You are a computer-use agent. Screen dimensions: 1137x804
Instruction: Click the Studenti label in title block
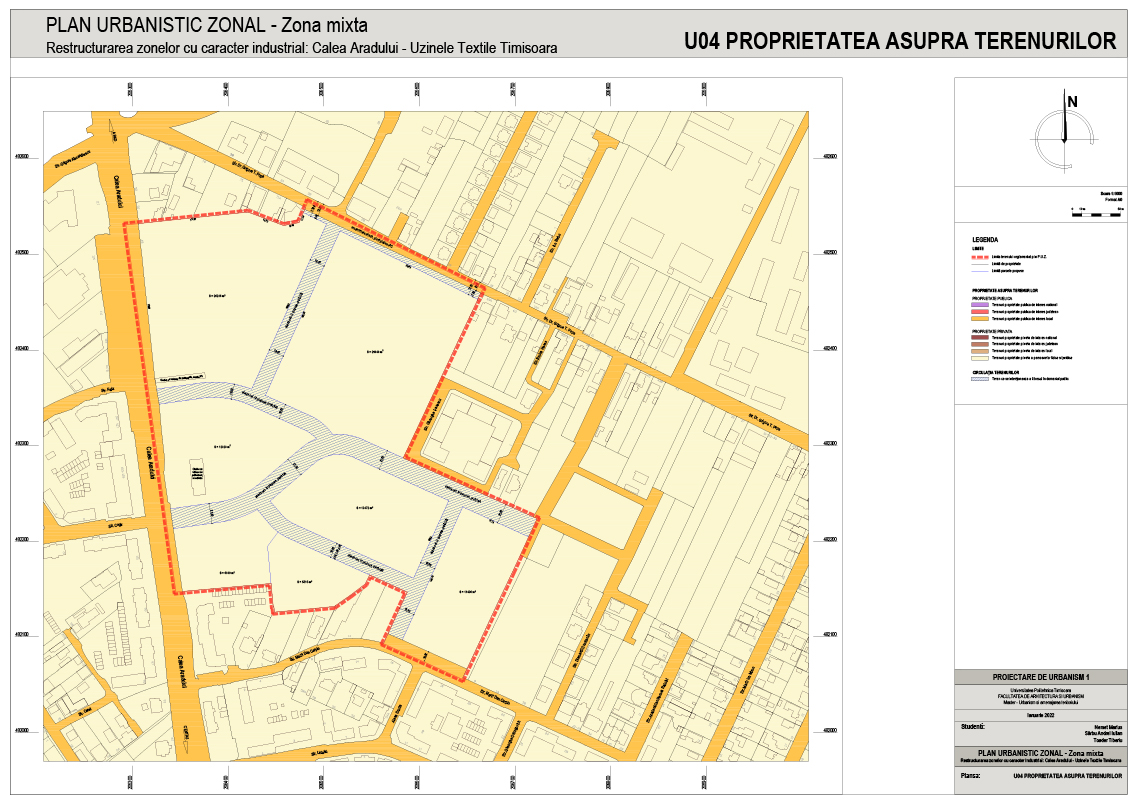point(973,726)
